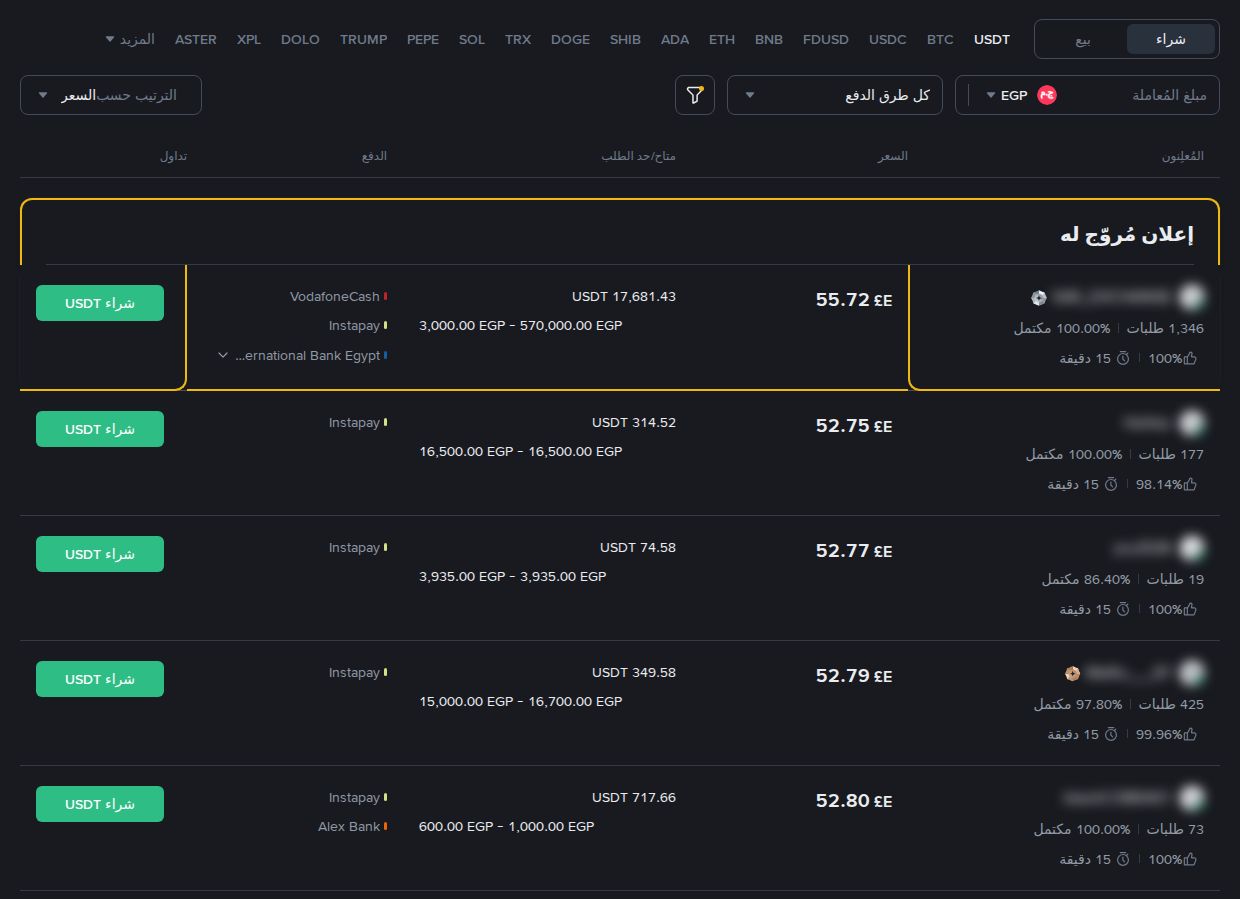This screenshot has width=1240, height=899.
Task: Select the PEPE coin tab
Action: (423, 40)
